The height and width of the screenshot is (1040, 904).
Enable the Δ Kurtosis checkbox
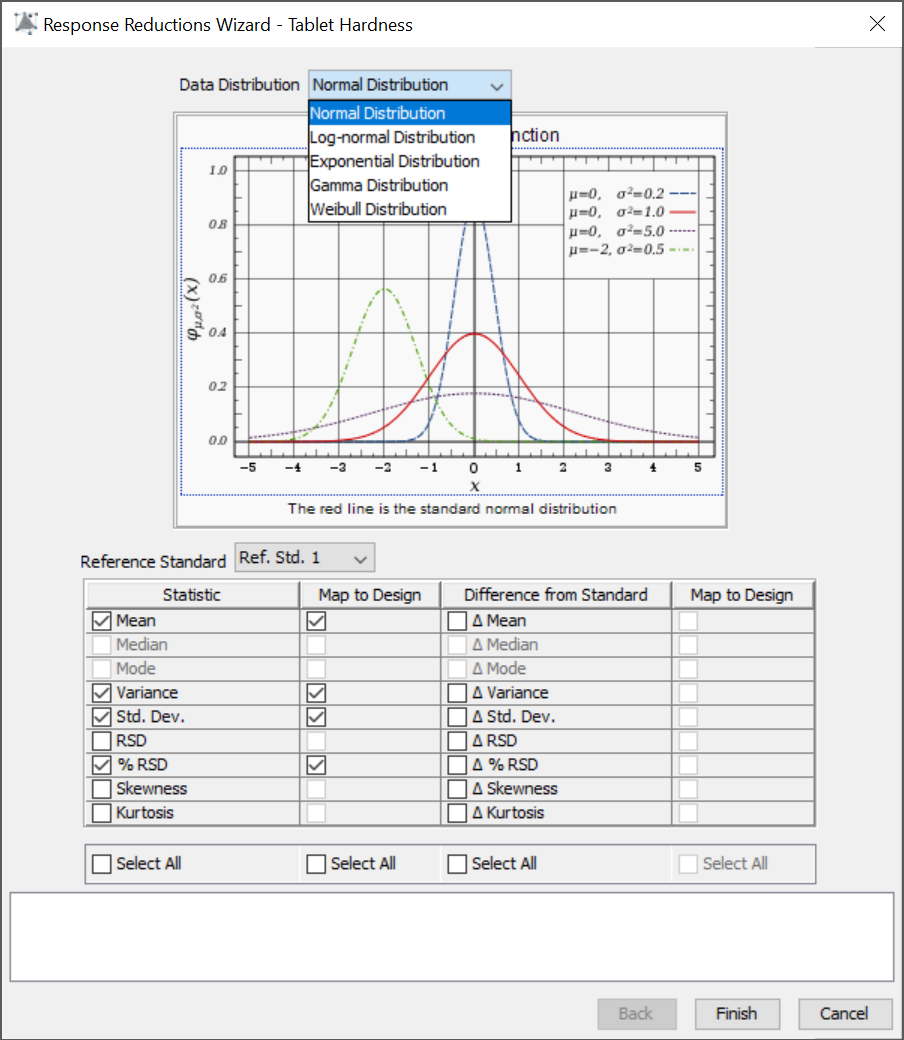point(457,812)
